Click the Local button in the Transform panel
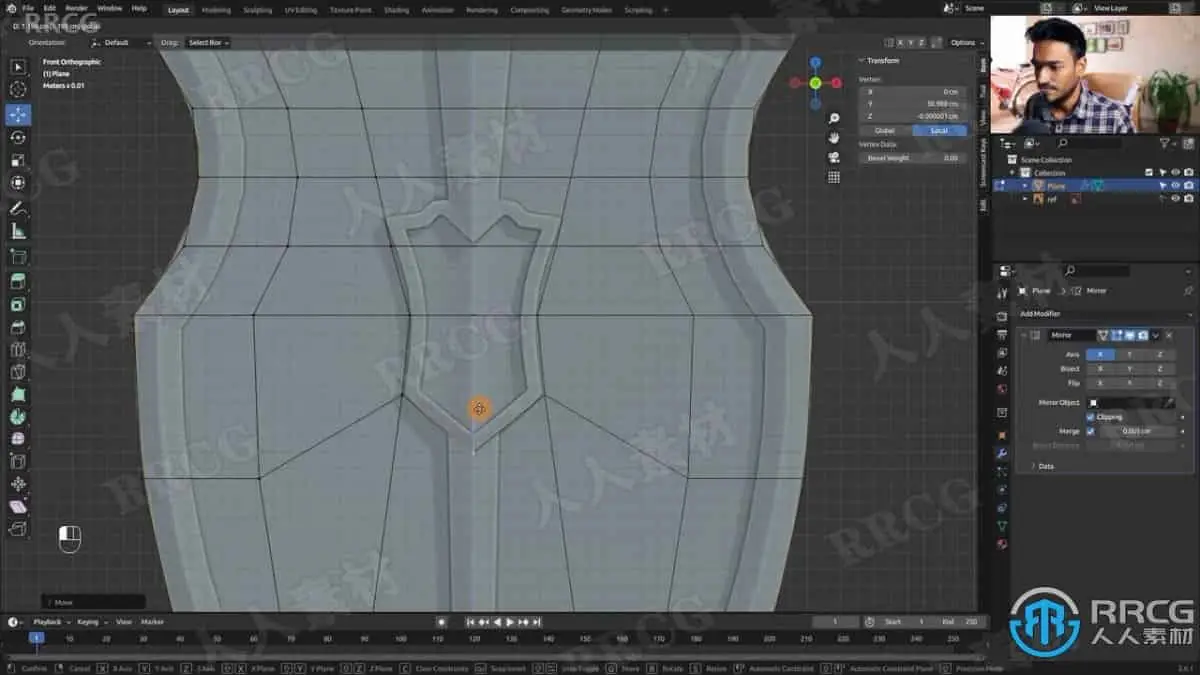1200x675 pixels. coord(939,130)
